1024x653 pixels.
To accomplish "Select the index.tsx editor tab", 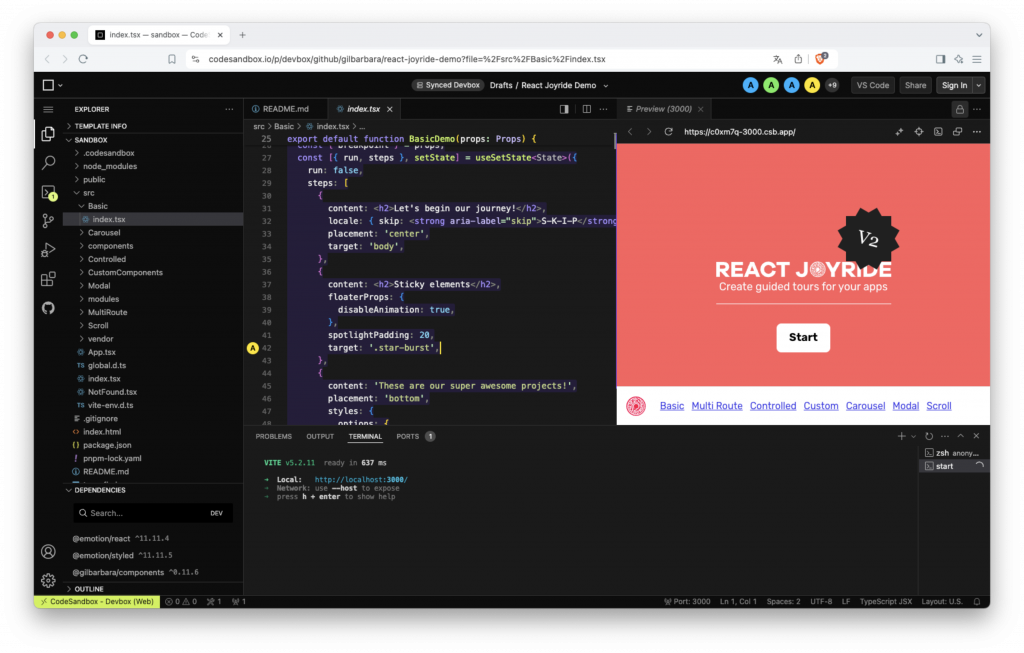I will (364, 109).
